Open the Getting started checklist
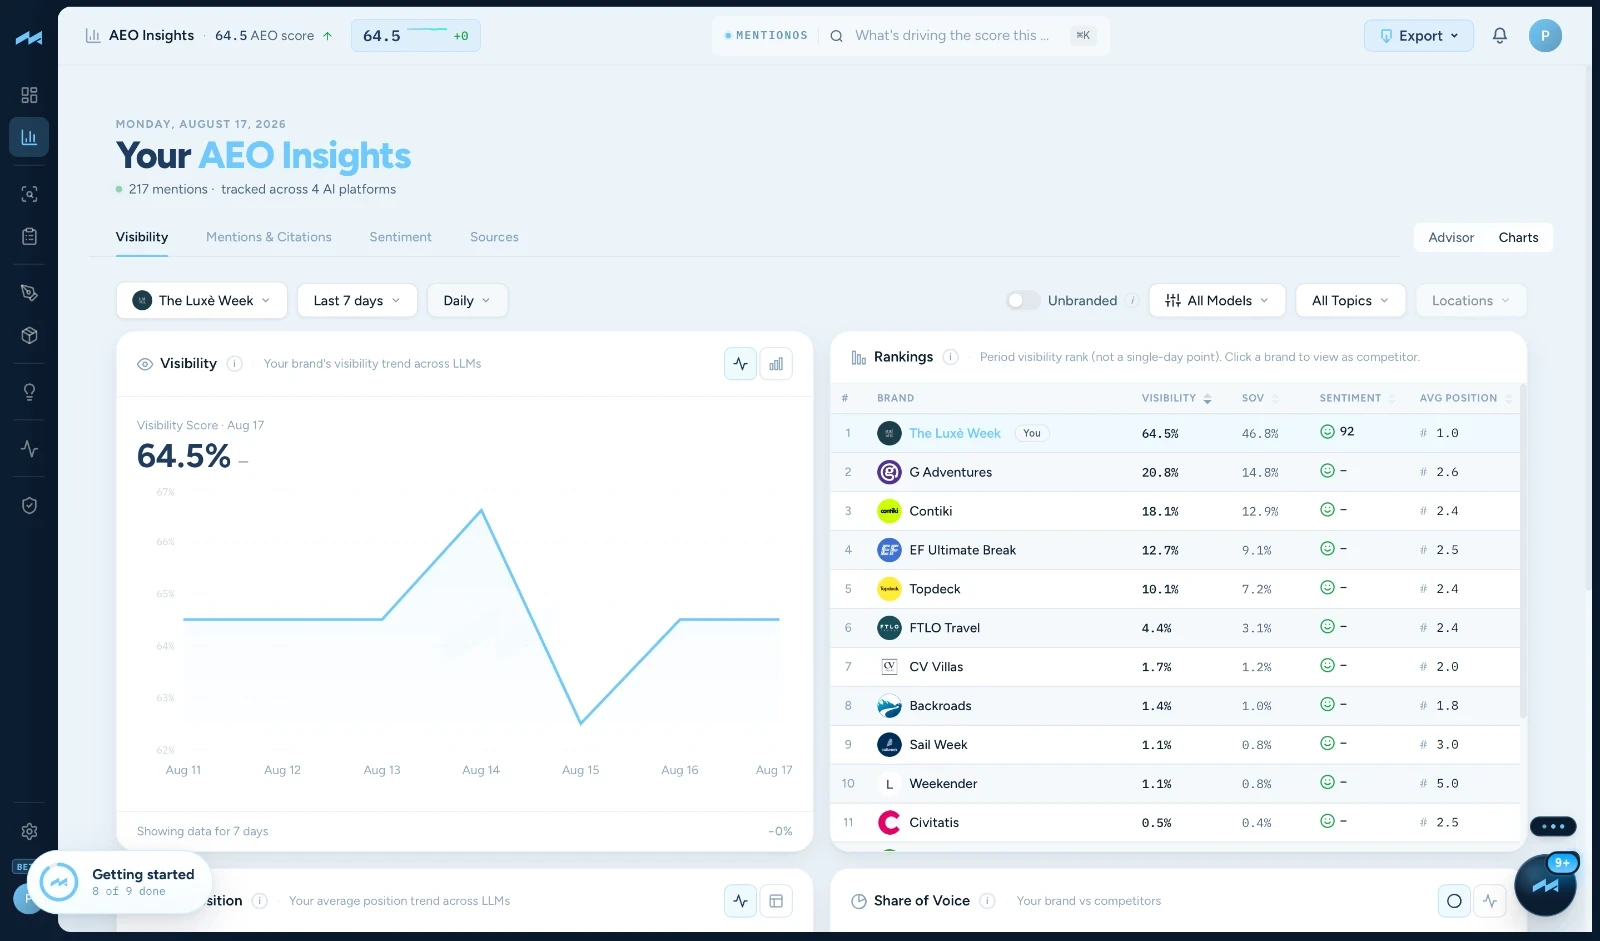The height and width of the screenshot is (941, 1600). tap(120, 882)
